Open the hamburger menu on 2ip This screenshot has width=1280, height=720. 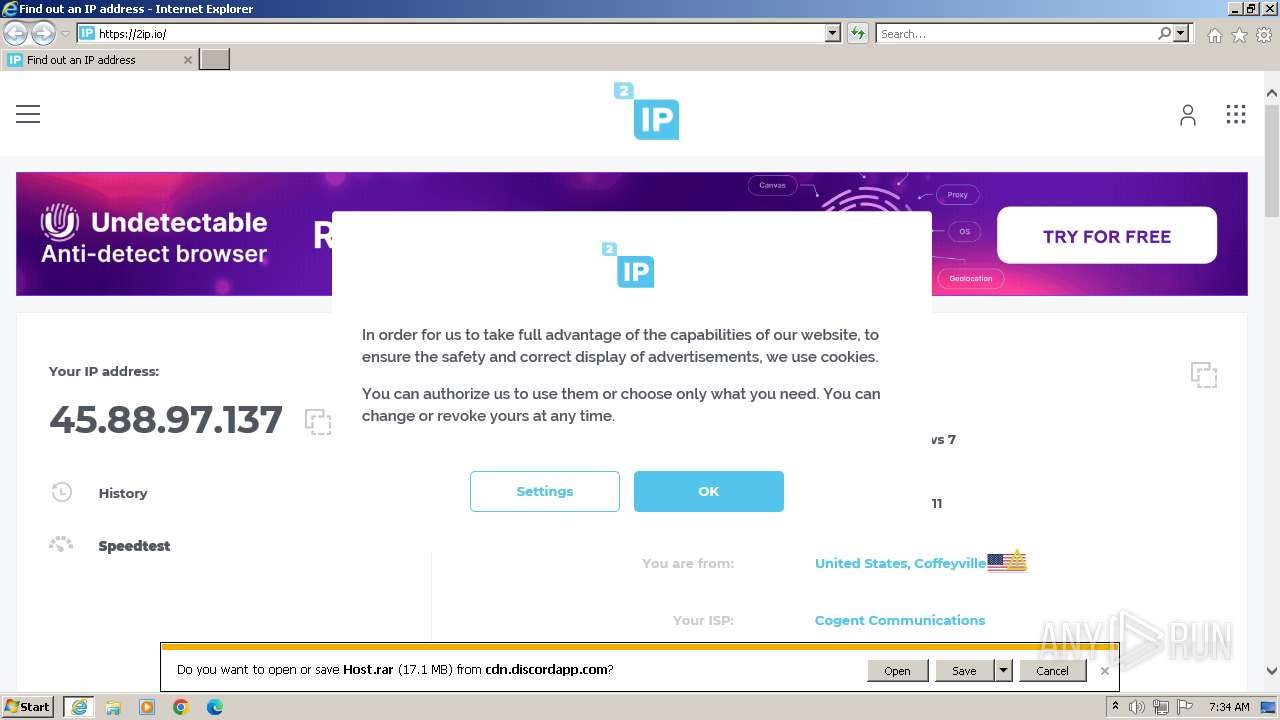pos(28,114)
